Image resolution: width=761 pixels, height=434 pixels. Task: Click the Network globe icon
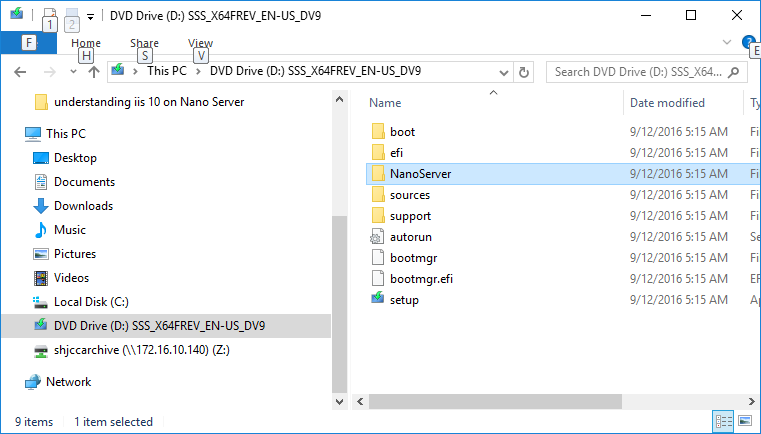(33, 382)
